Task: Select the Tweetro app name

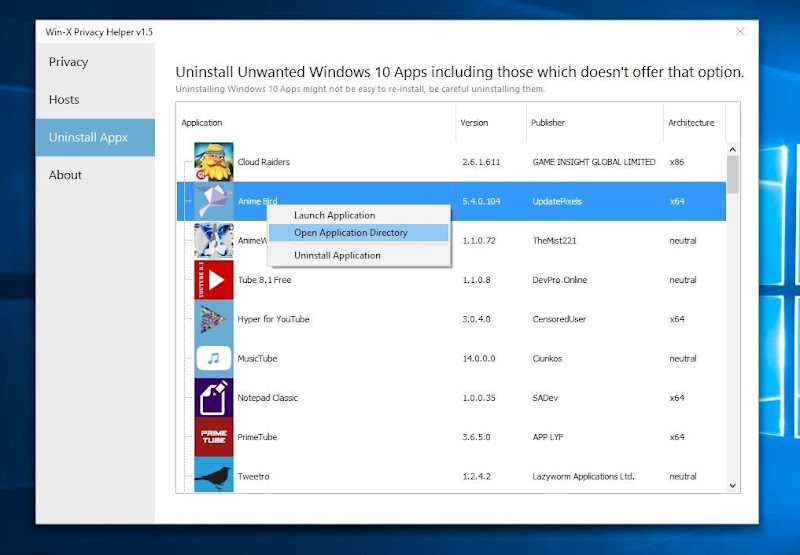Action: pos(254,476)
